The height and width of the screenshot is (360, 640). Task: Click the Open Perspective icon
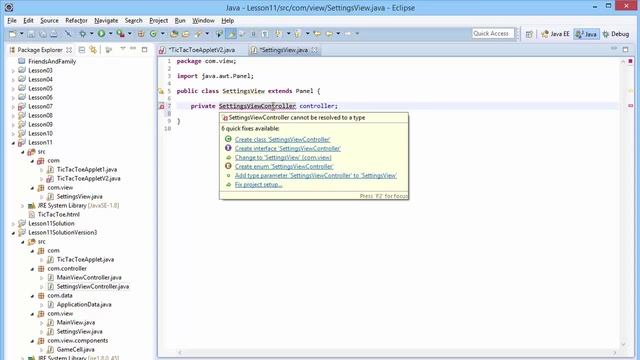point(529,34)
